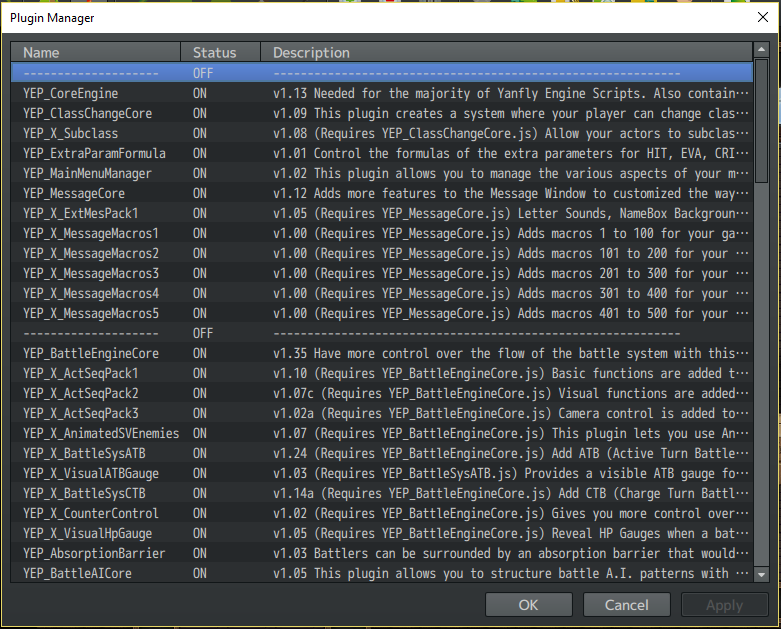
Task: Click the ON status of YEP_X_Subclass
Action: click(x=200, y=133)
